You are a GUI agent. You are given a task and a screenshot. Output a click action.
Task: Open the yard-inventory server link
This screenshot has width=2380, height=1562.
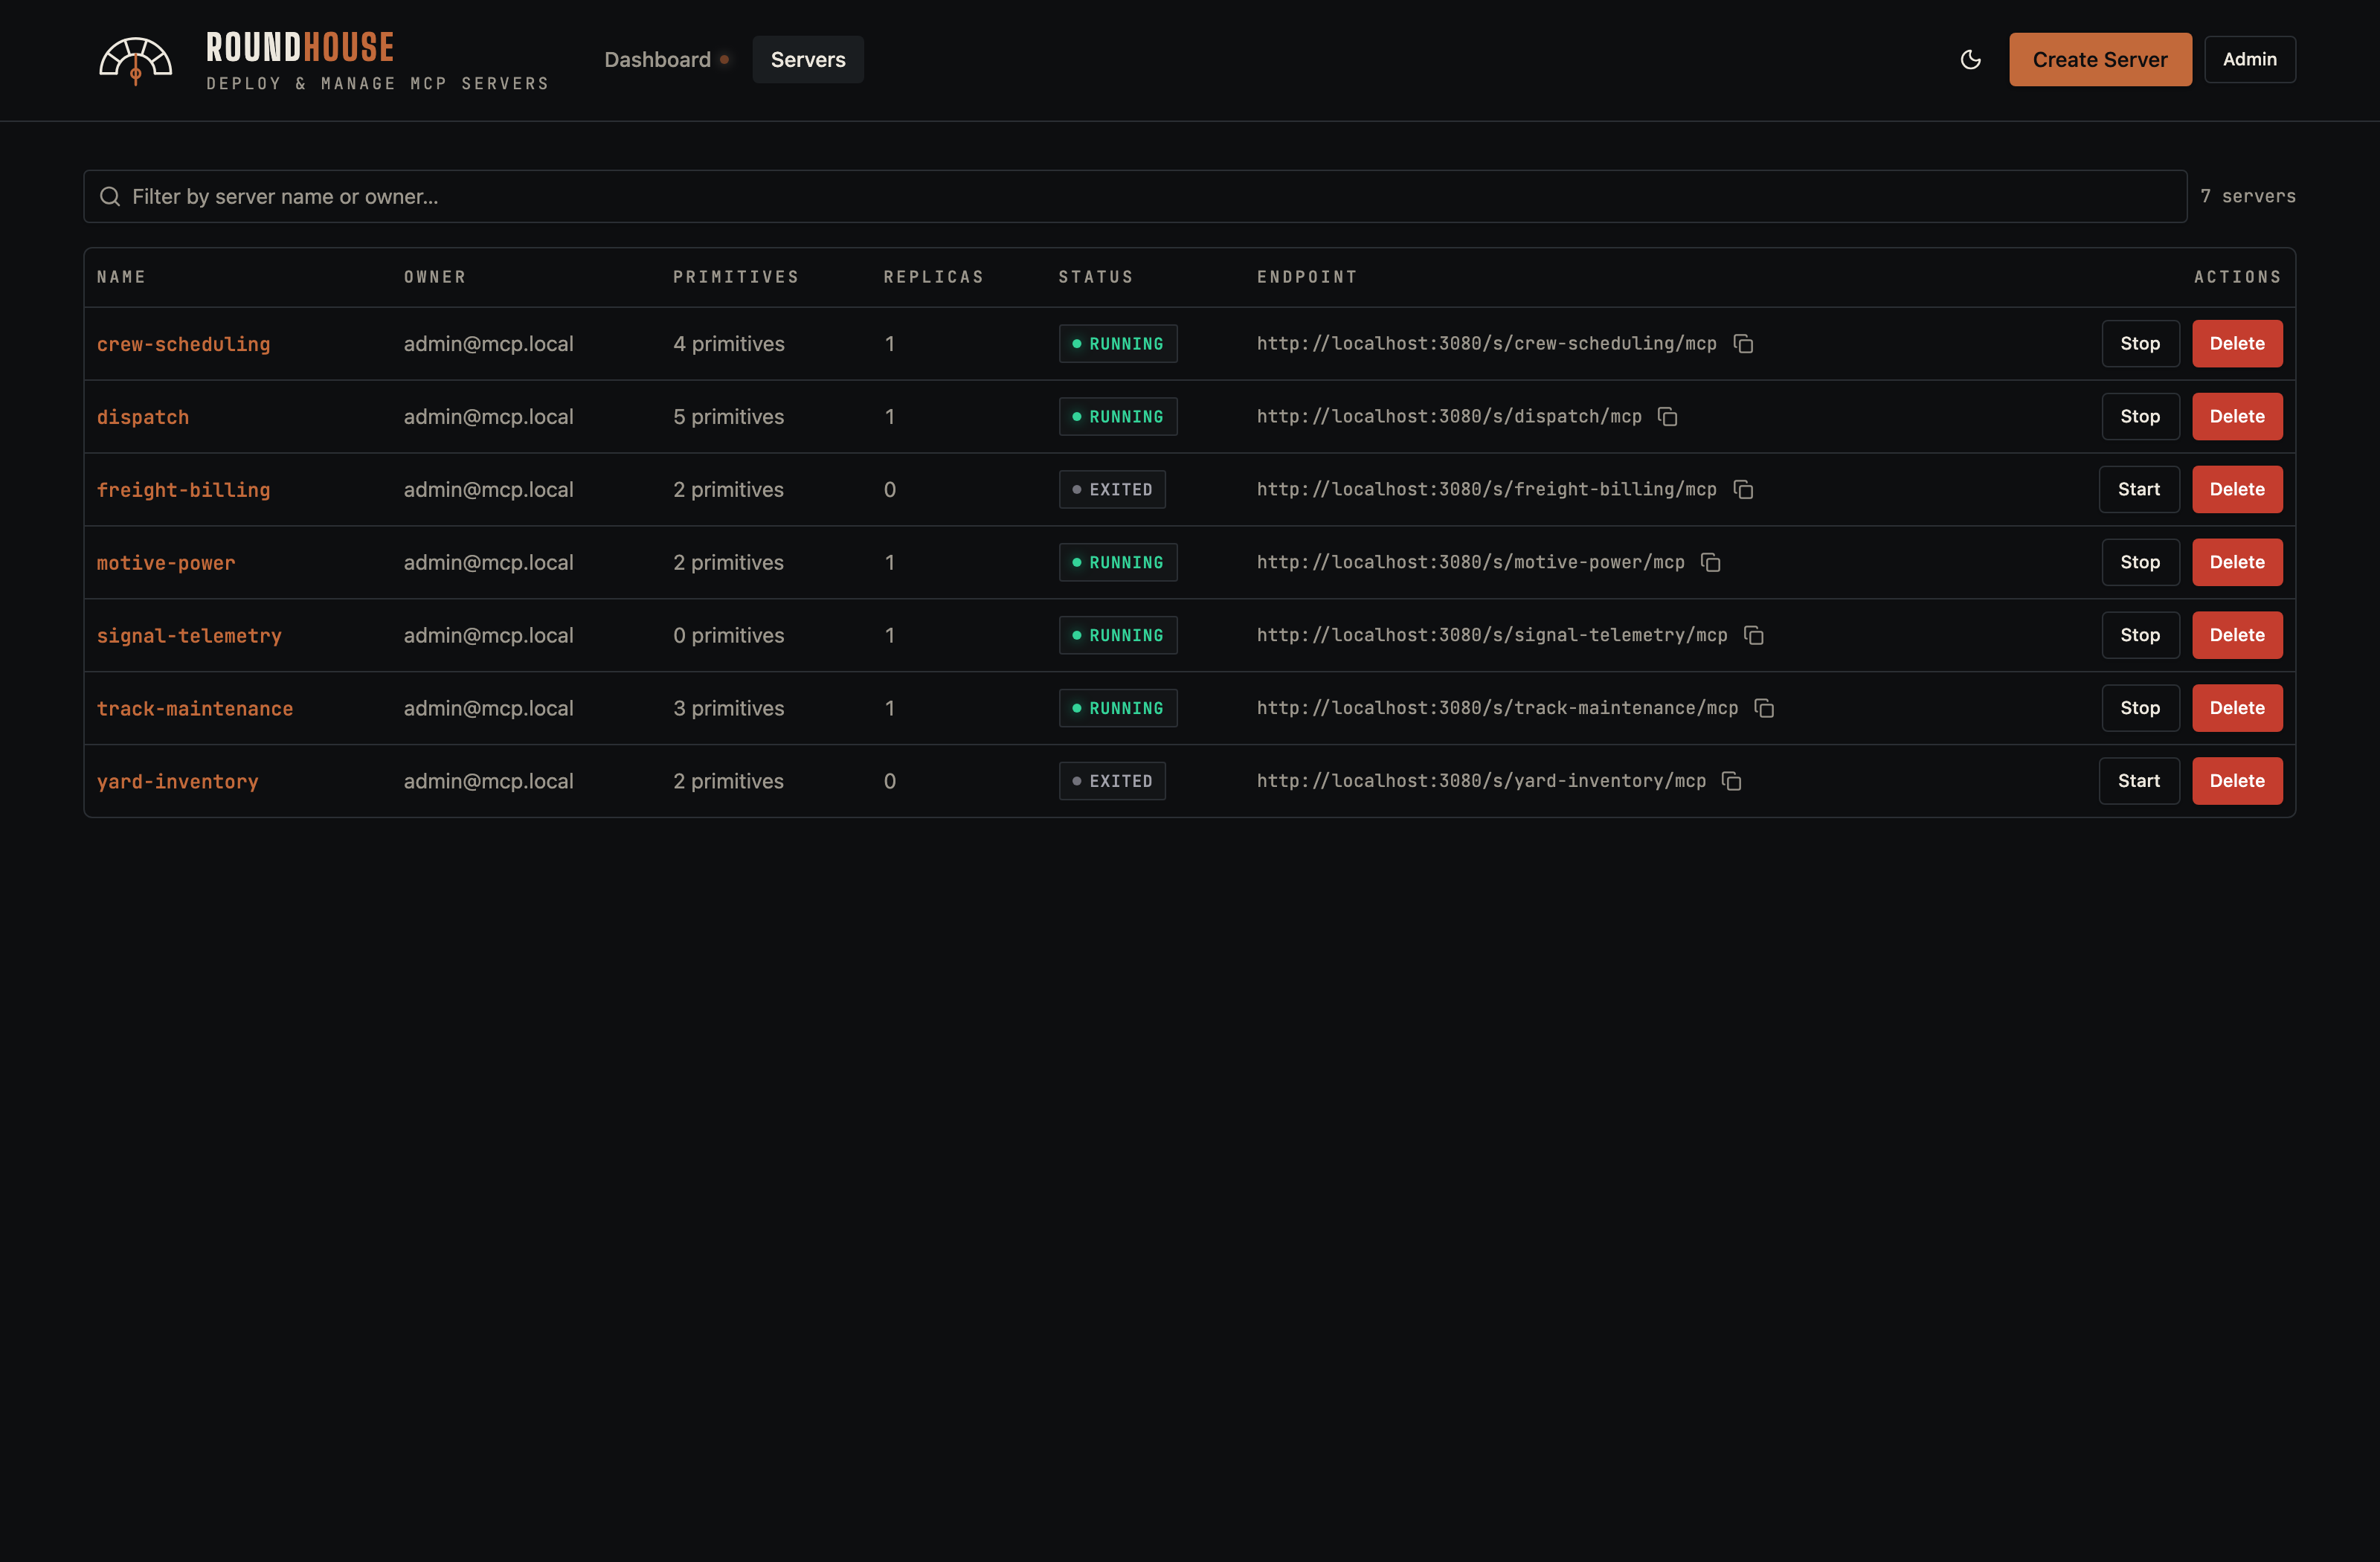(178, 783)
